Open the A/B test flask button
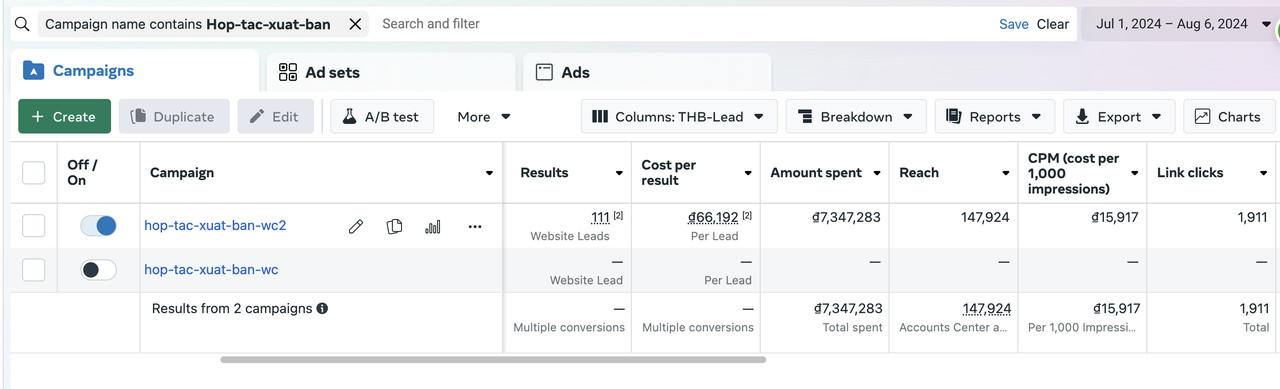 tap(380, 117)
